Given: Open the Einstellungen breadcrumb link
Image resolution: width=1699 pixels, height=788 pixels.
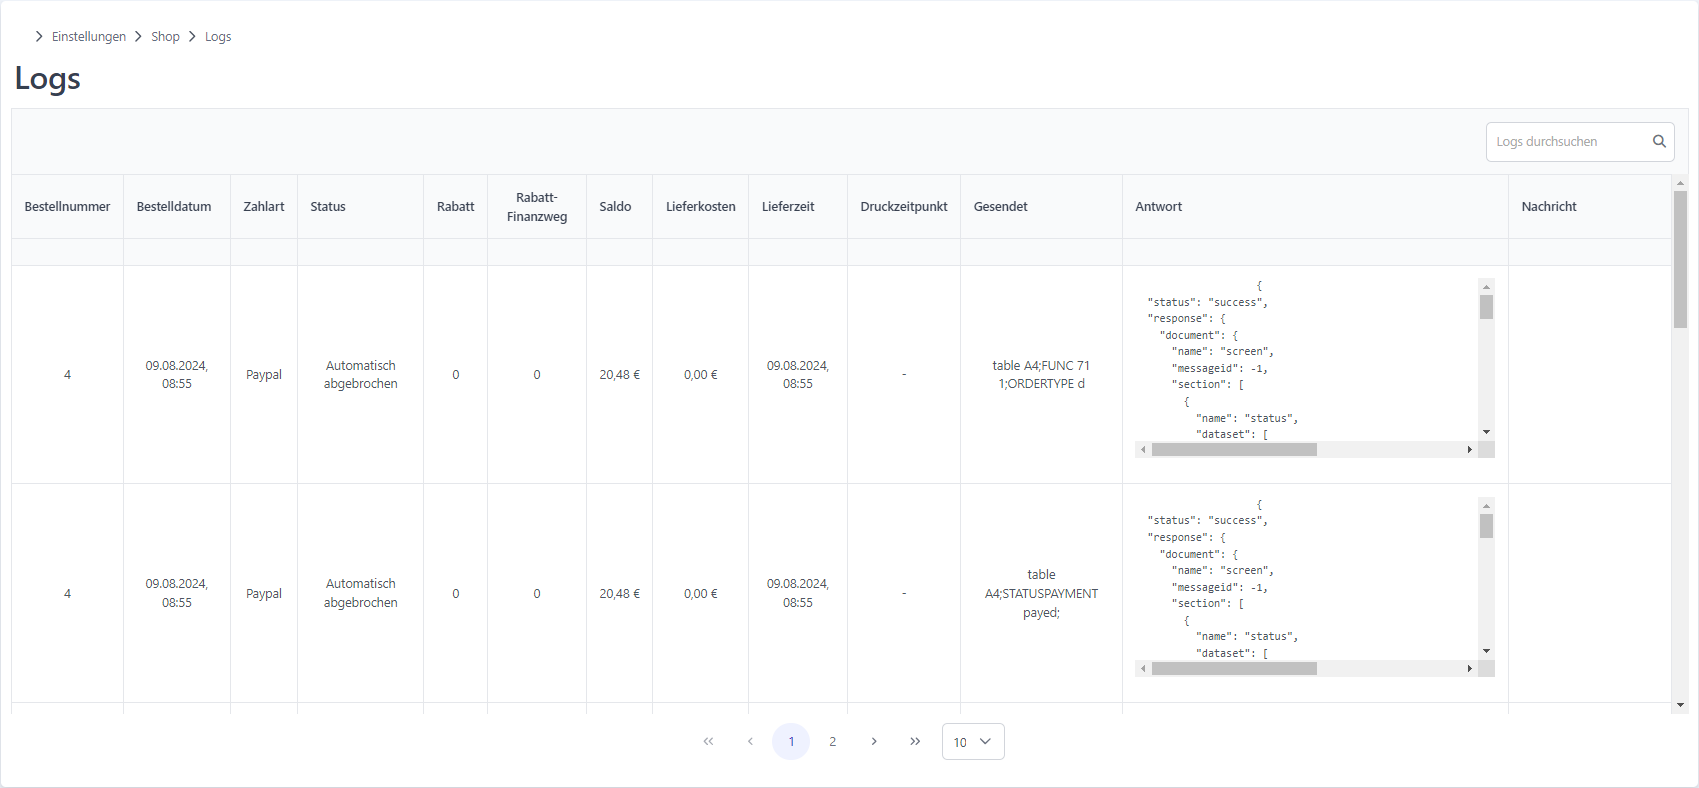Looking at the screenshot, I should tap(89, 36).
